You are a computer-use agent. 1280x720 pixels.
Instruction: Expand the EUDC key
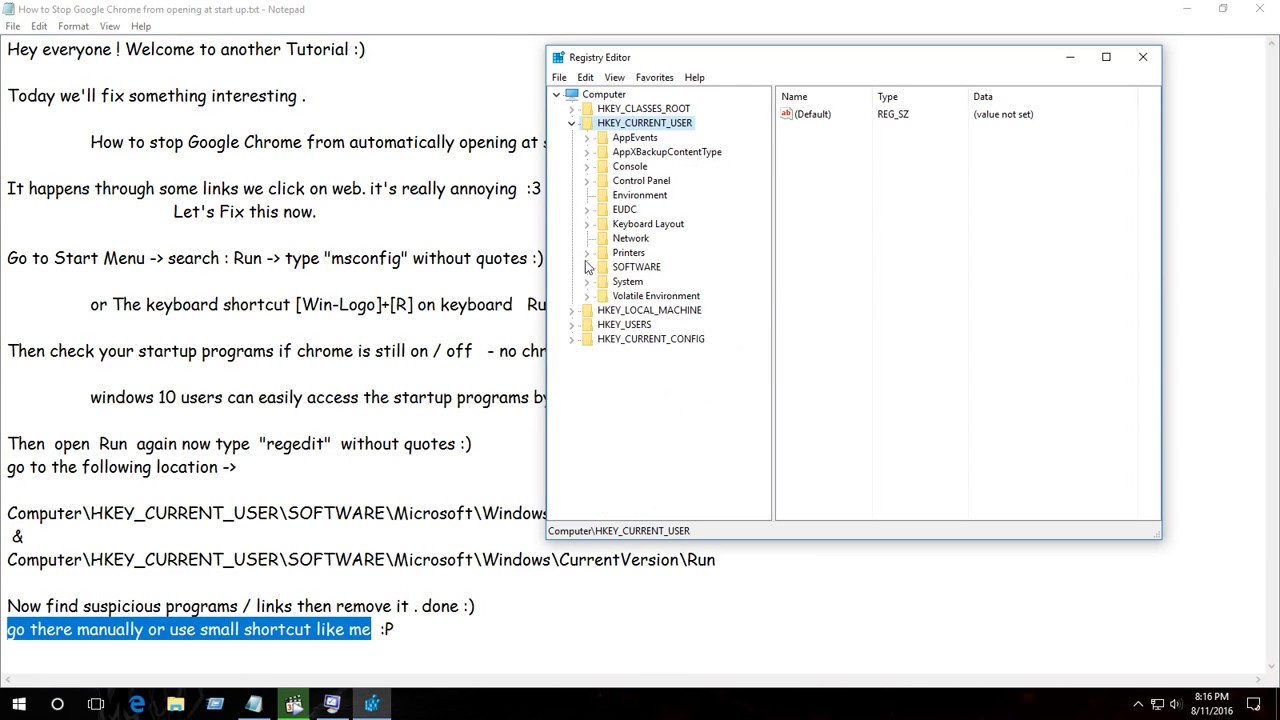[587, 210]
